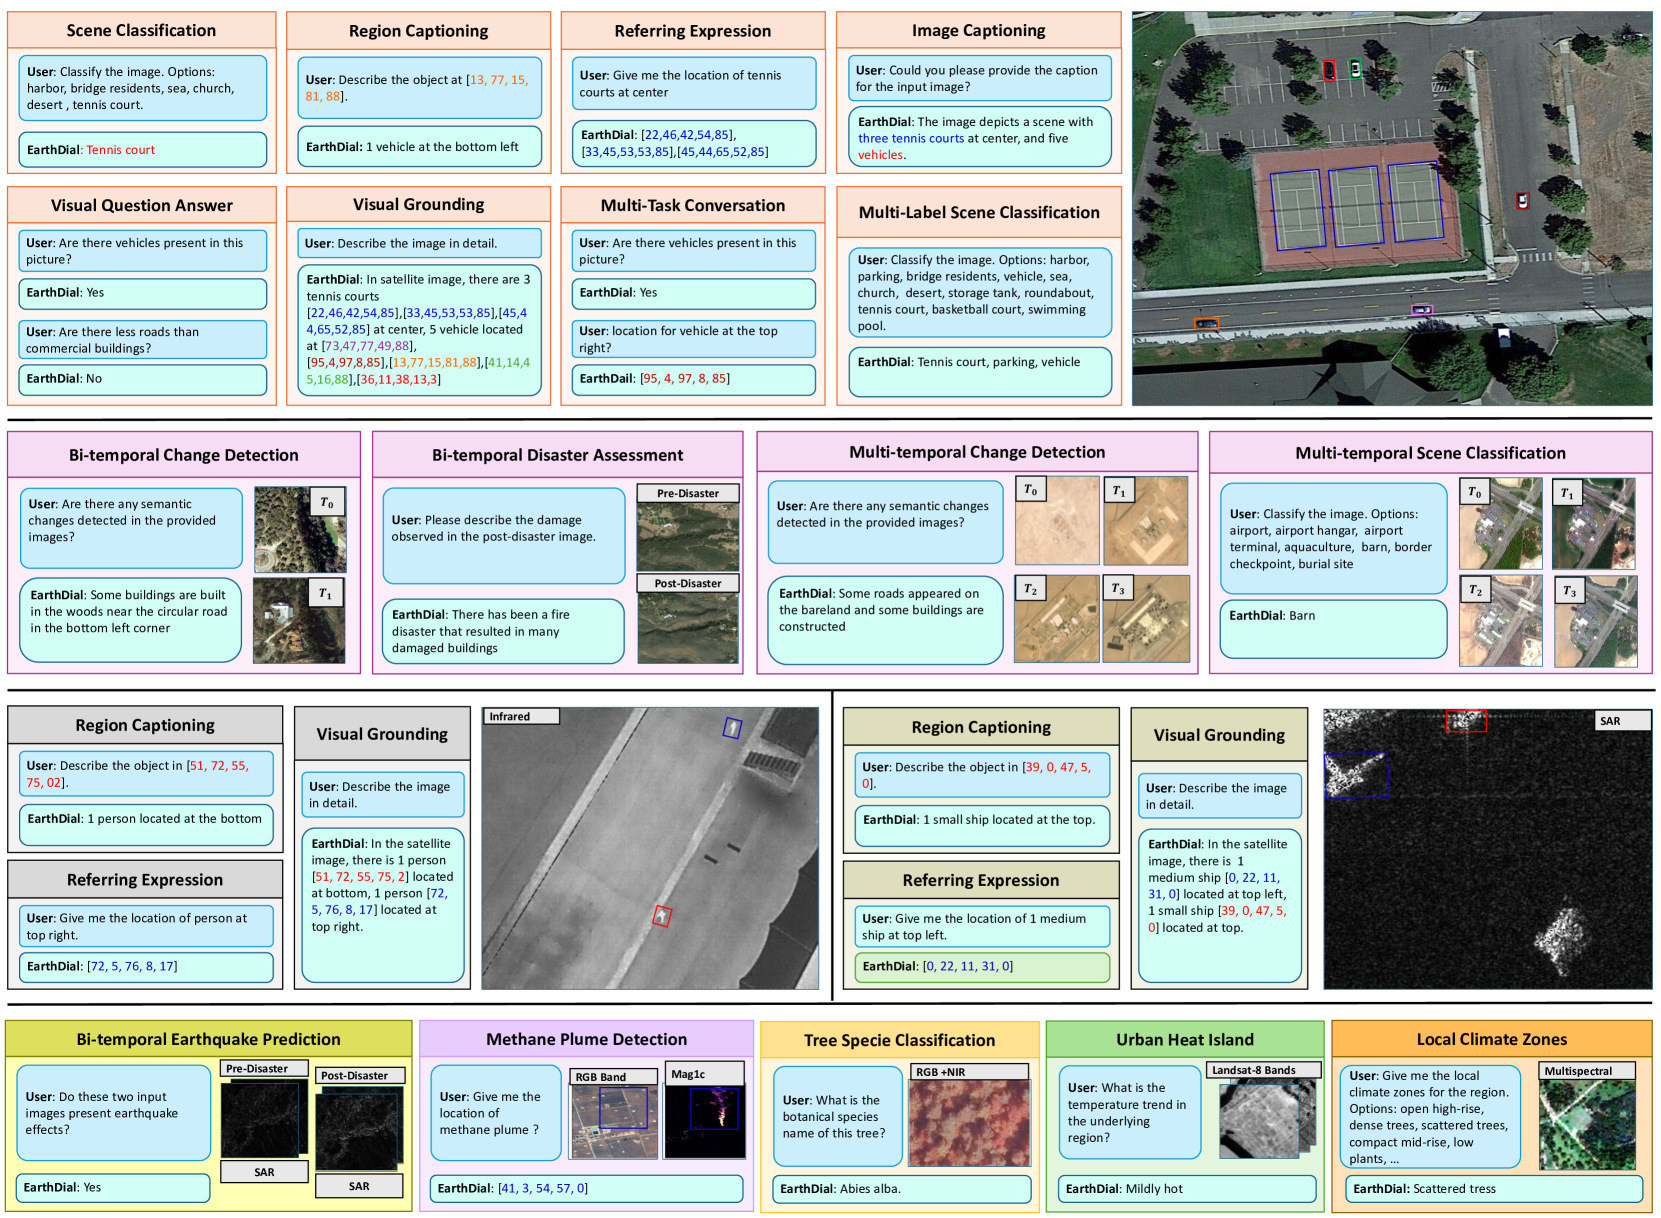Click the T0 image in Multi-temporal Scene Classification
The height and width of the screenshot is (1218, 1661).
click(1501, 523)
